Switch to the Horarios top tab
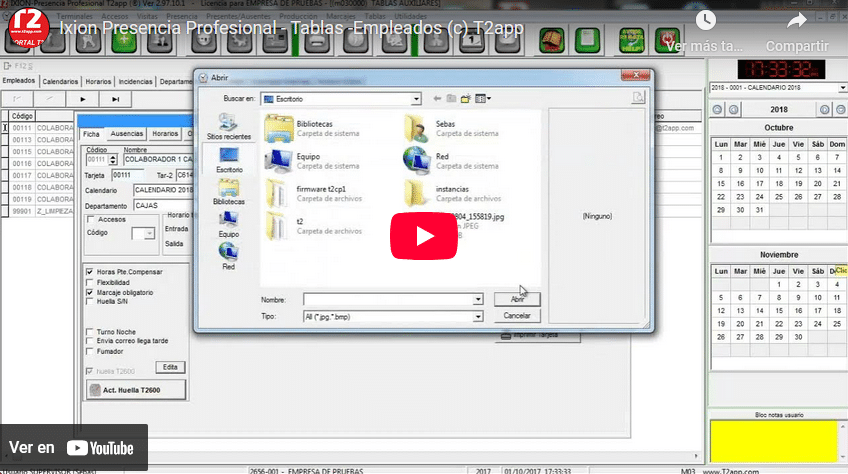Image resolution: width=848 pixels, height=474 pixels. (x=98, y=81)
